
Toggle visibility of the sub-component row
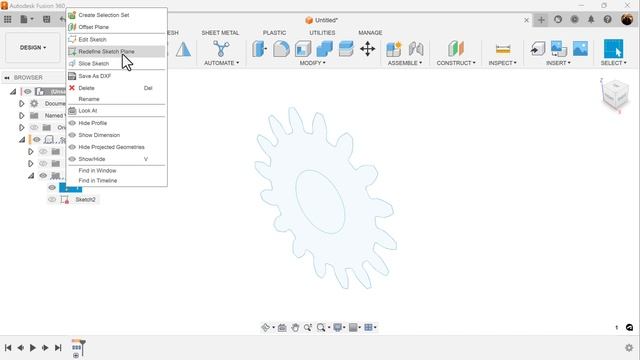(x=37, y=140)
